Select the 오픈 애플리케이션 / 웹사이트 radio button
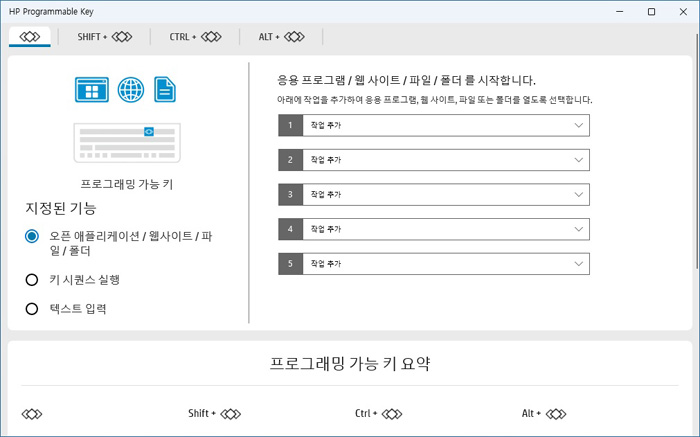Image resolution: width=700 pixels, height=437 pixels. [x=32, y=236]
